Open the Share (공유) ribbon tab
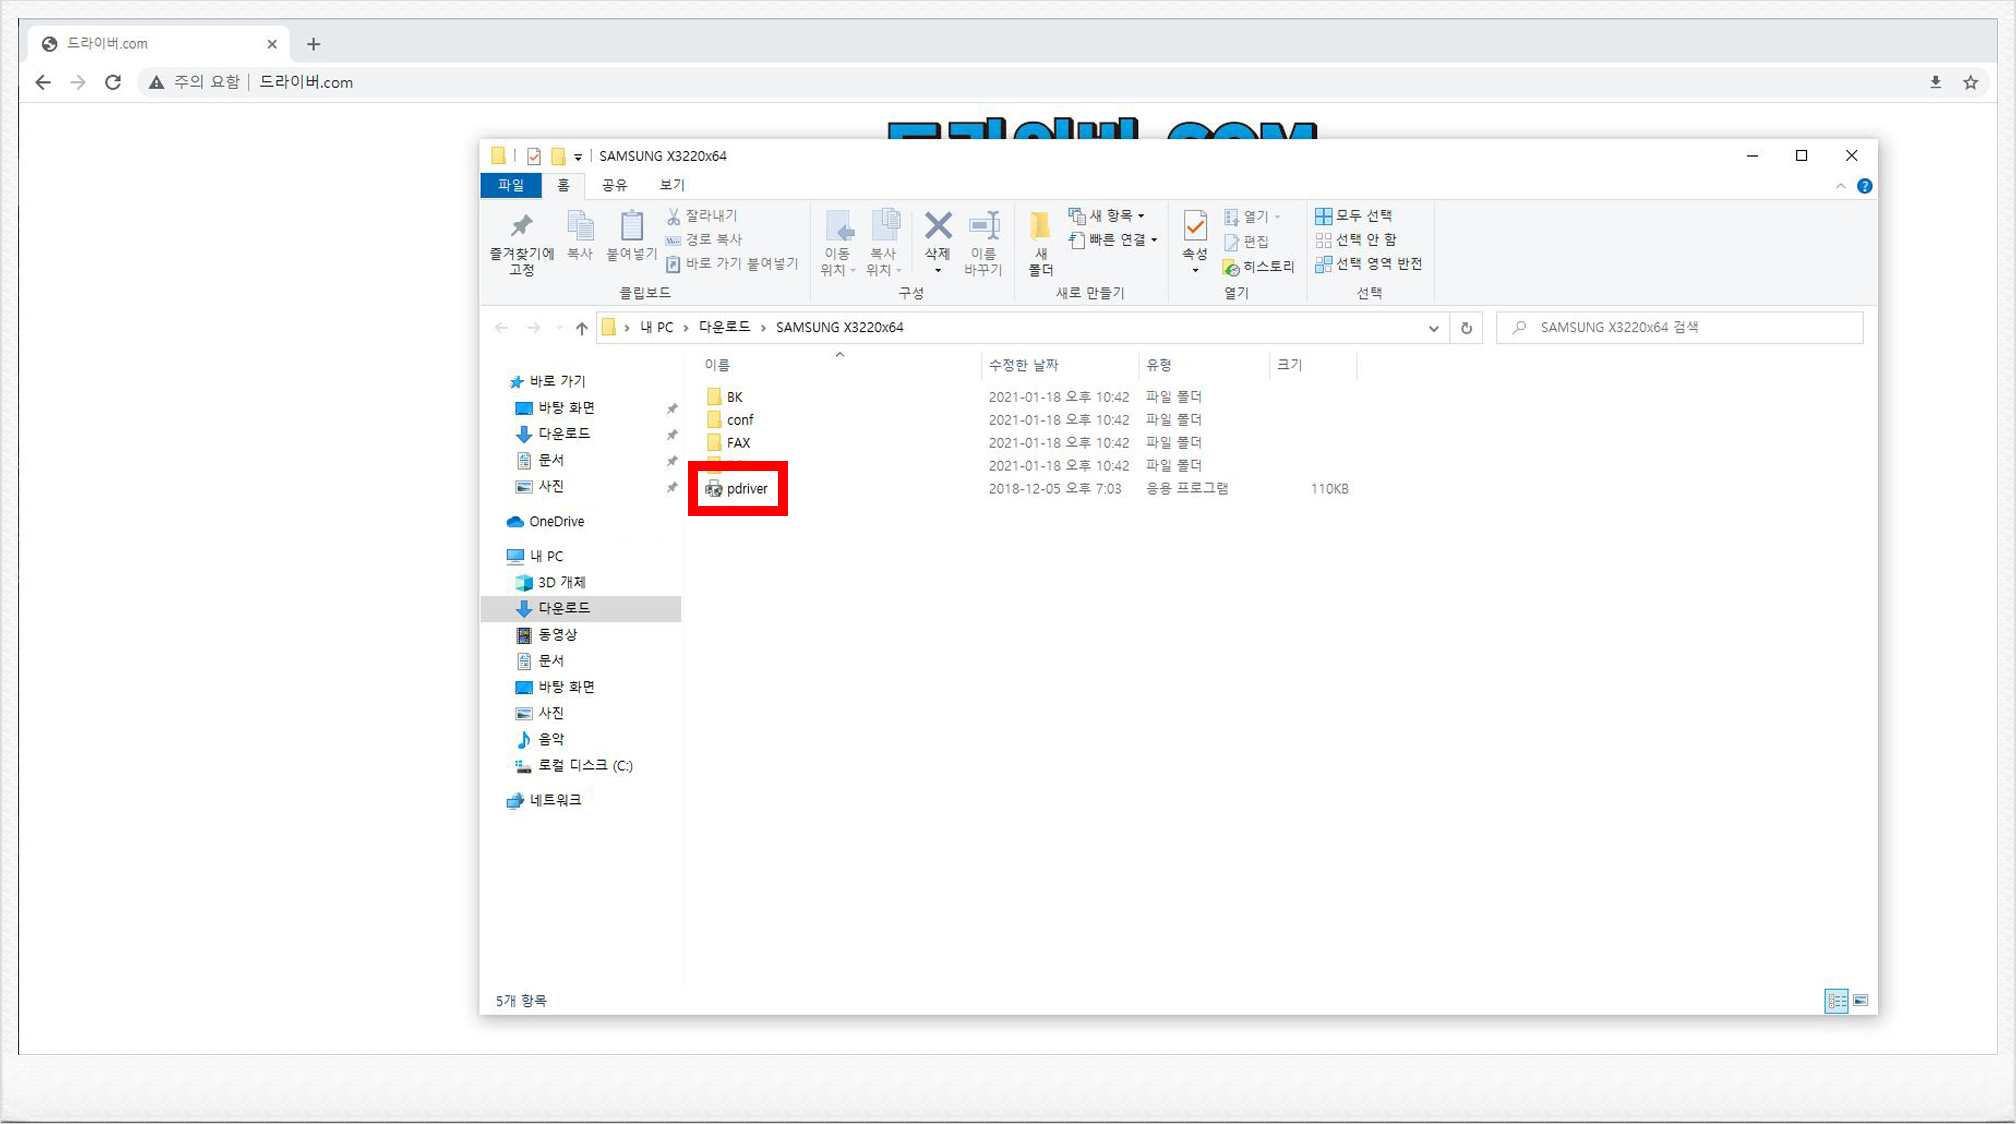Image resolution: width=2016 pixels, height=1124 pixels. click(x=614, y=185)
